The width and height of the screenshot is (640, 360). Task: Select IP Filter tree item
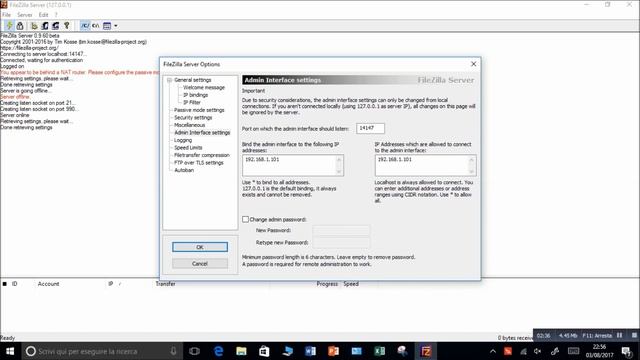[192, 102]
